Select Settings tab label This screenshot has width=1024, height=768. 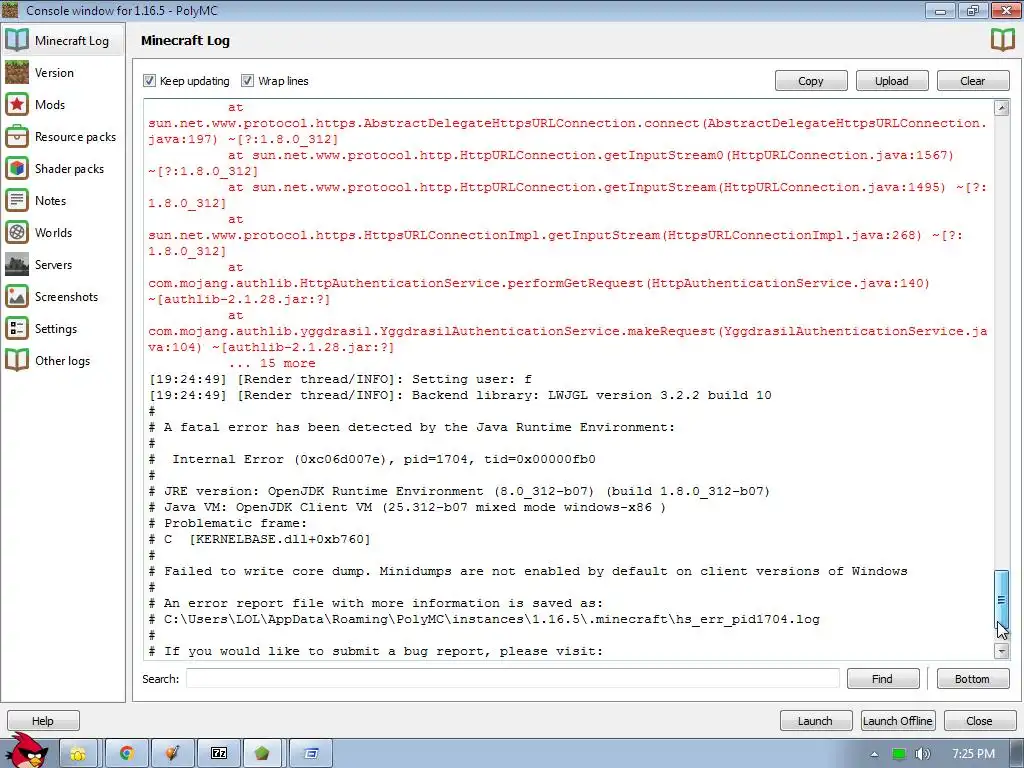coord(56,328)
